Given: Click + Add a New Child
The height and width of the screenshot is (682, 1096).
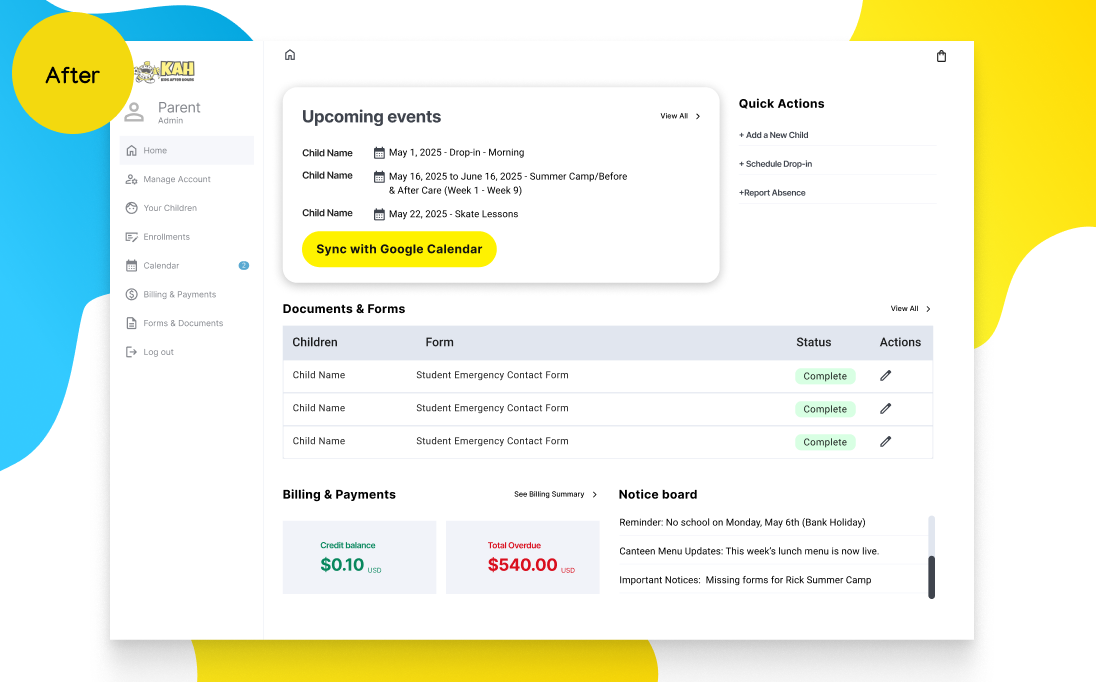Looking at the screenshot, I should click(774, 135).
